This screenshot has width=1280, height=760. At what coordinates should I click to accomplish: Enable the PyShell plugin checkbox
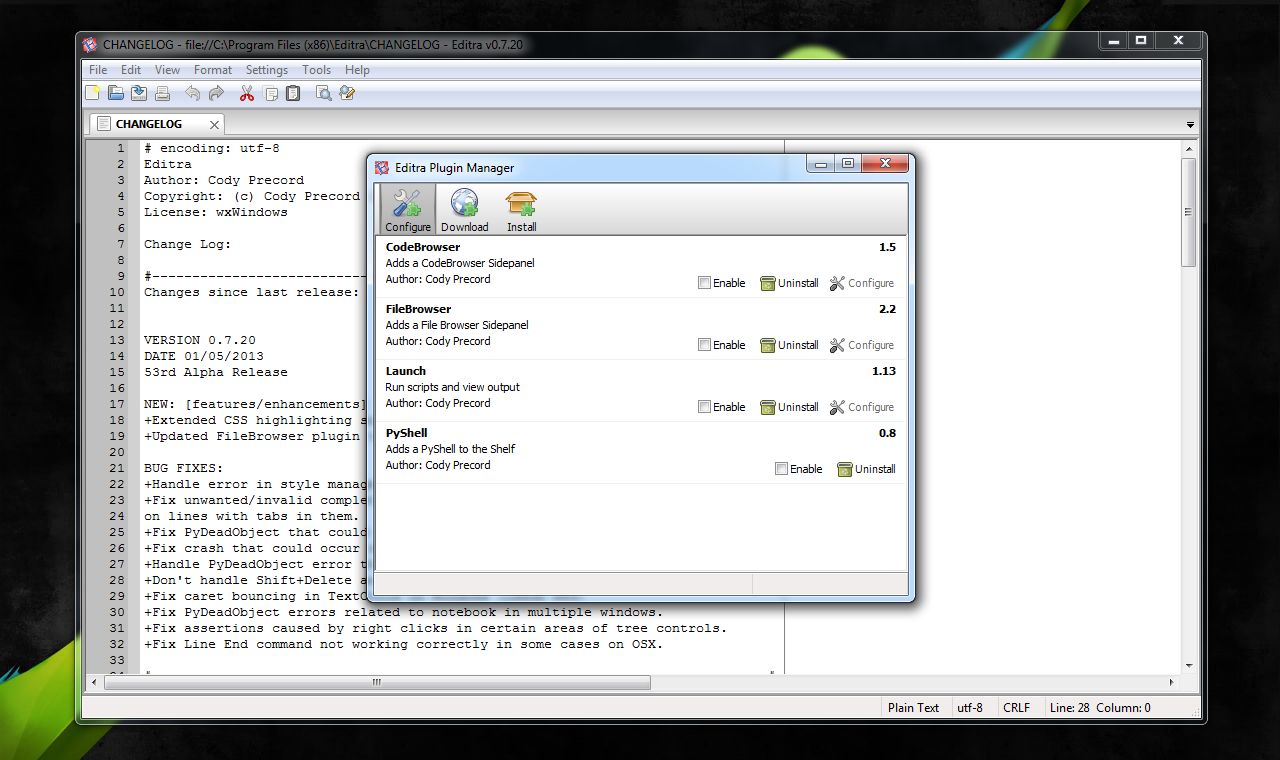click(781, 469)
